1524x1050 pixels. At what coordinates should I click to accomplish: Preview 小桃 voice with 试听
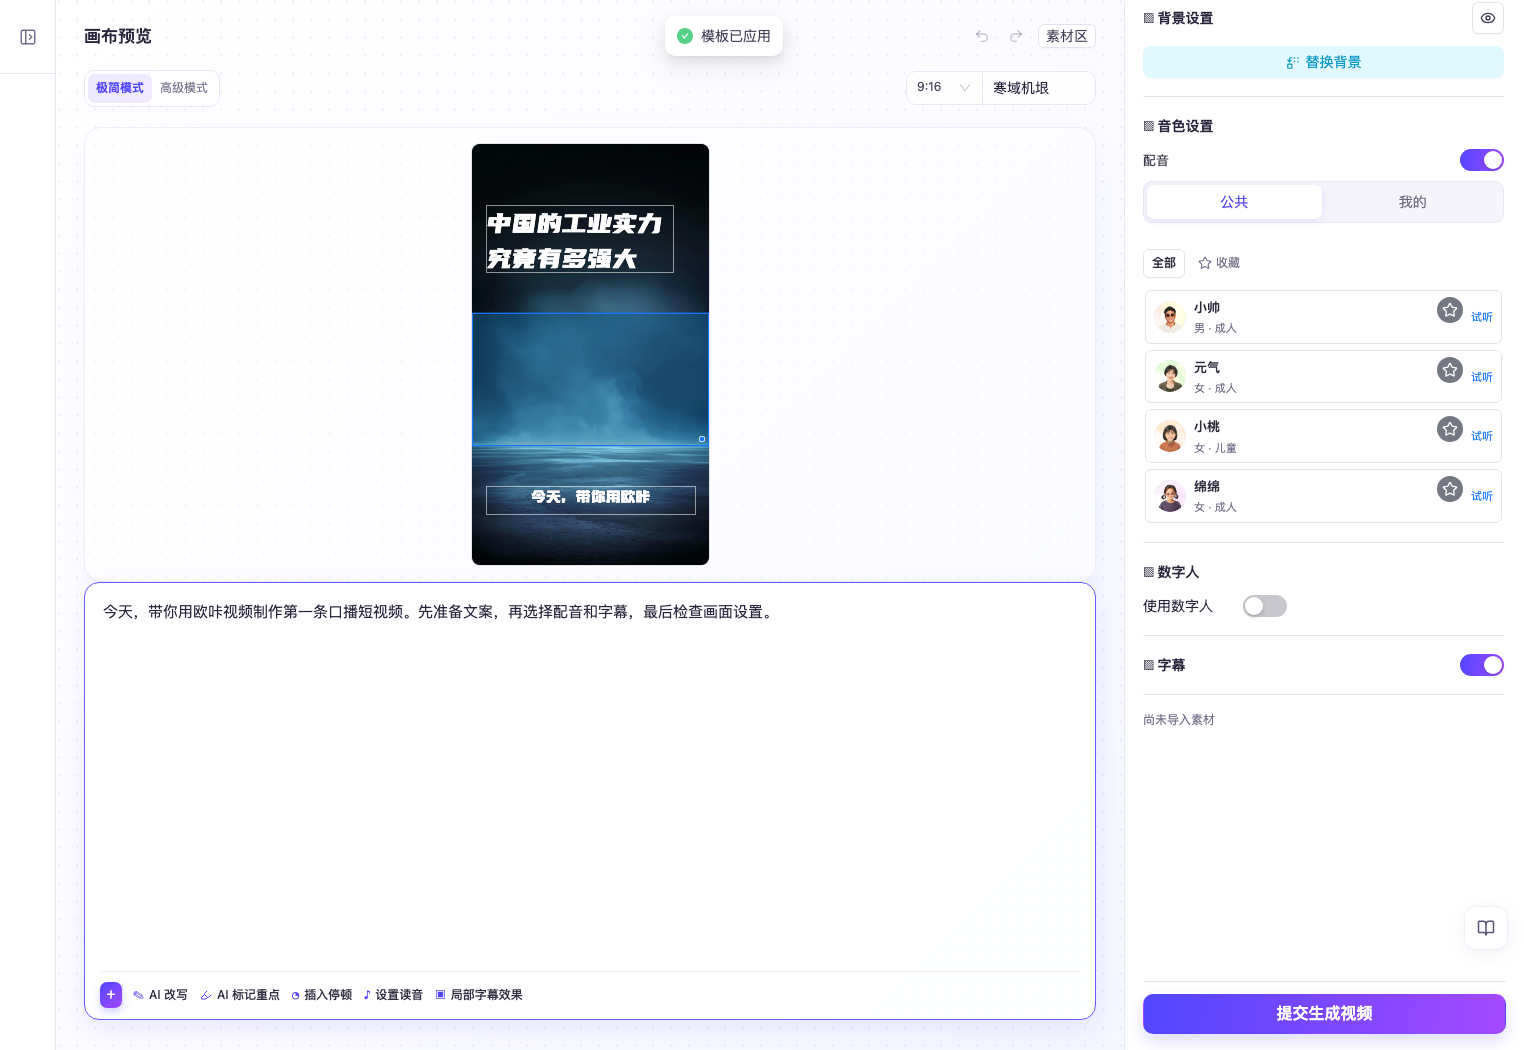tap(1482, 436)
